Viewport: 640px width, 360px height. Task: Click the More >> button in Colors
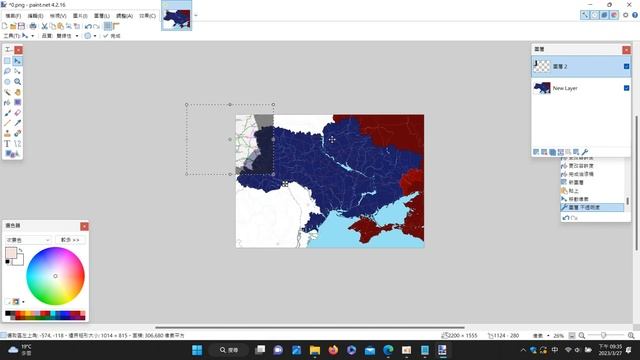70,240
